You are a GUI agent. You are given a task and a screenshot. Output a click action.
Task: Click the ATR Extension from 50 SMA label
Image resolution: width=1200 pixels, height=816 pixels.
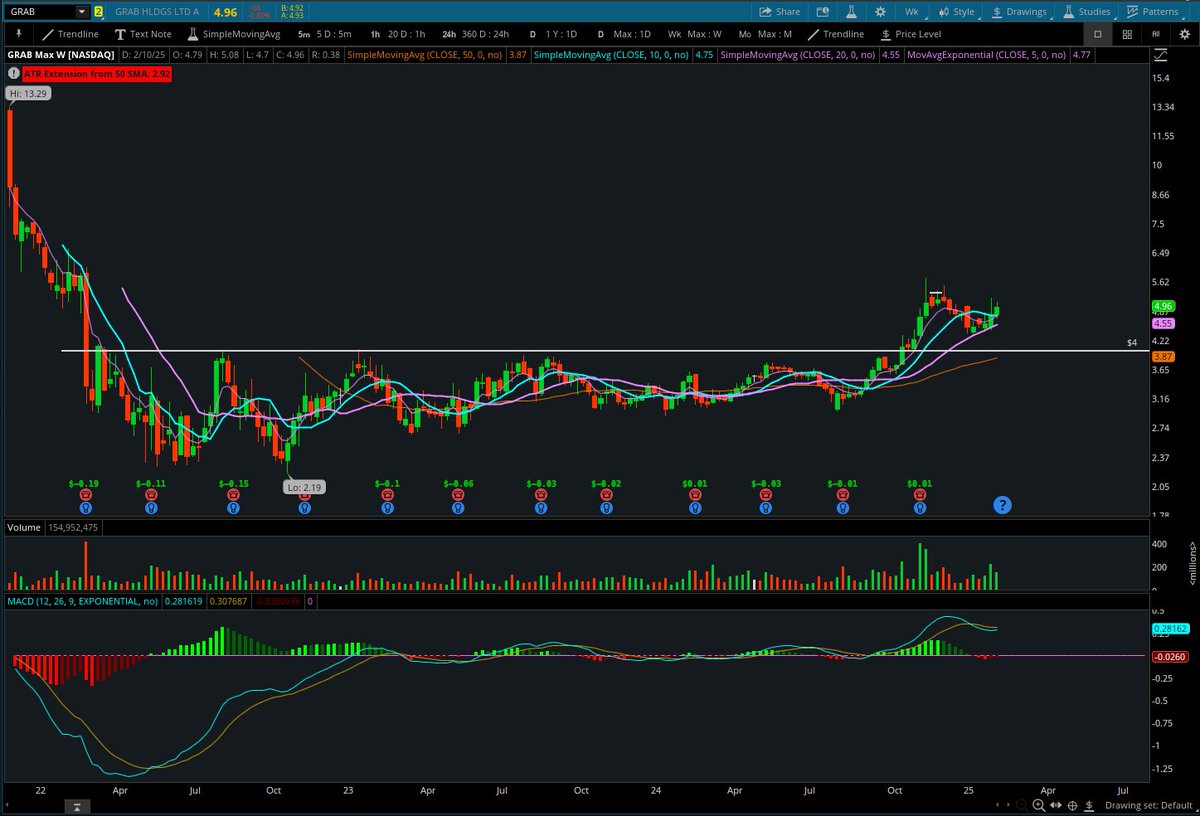pos(96,73)
